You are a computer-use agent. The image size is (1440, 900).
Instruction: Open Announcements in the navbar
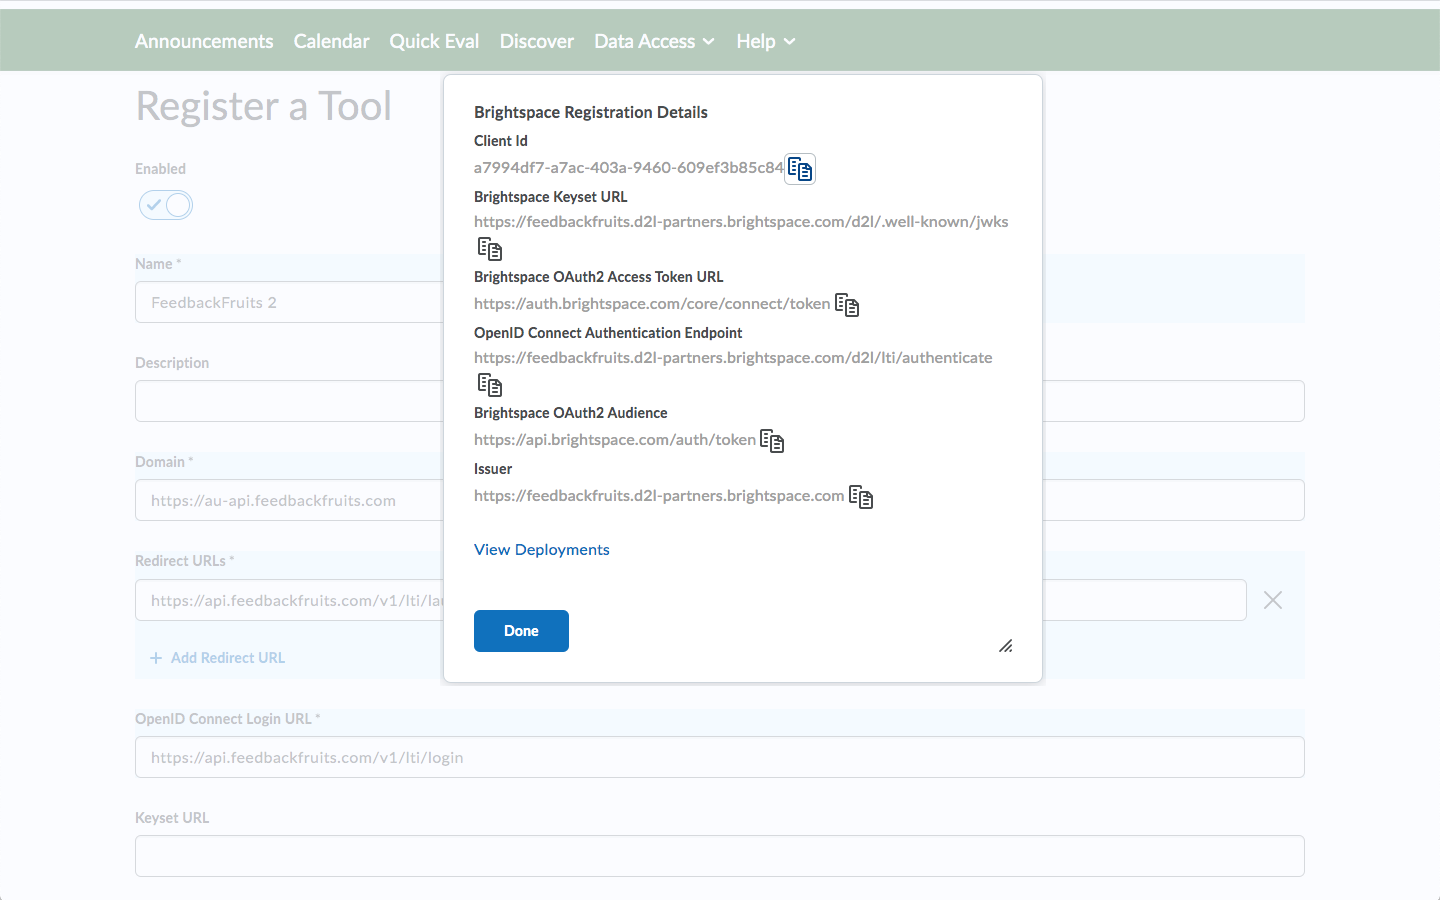click(204, 41)
